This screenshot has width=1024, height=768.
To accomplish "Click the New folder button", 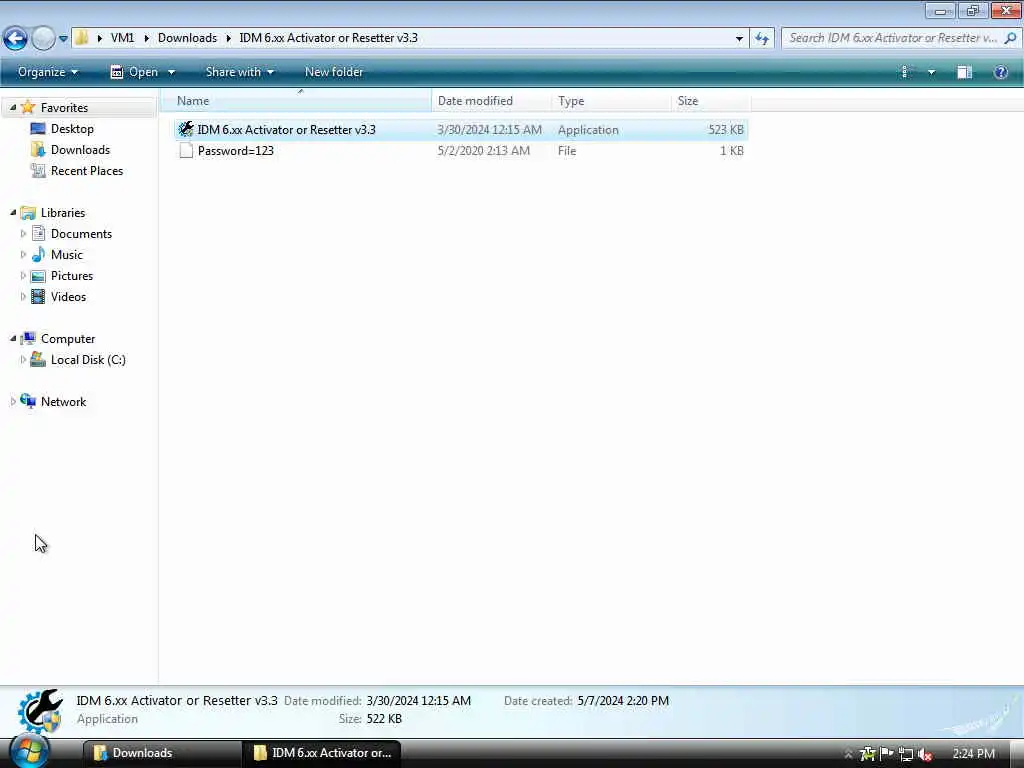I will [334, 72].
